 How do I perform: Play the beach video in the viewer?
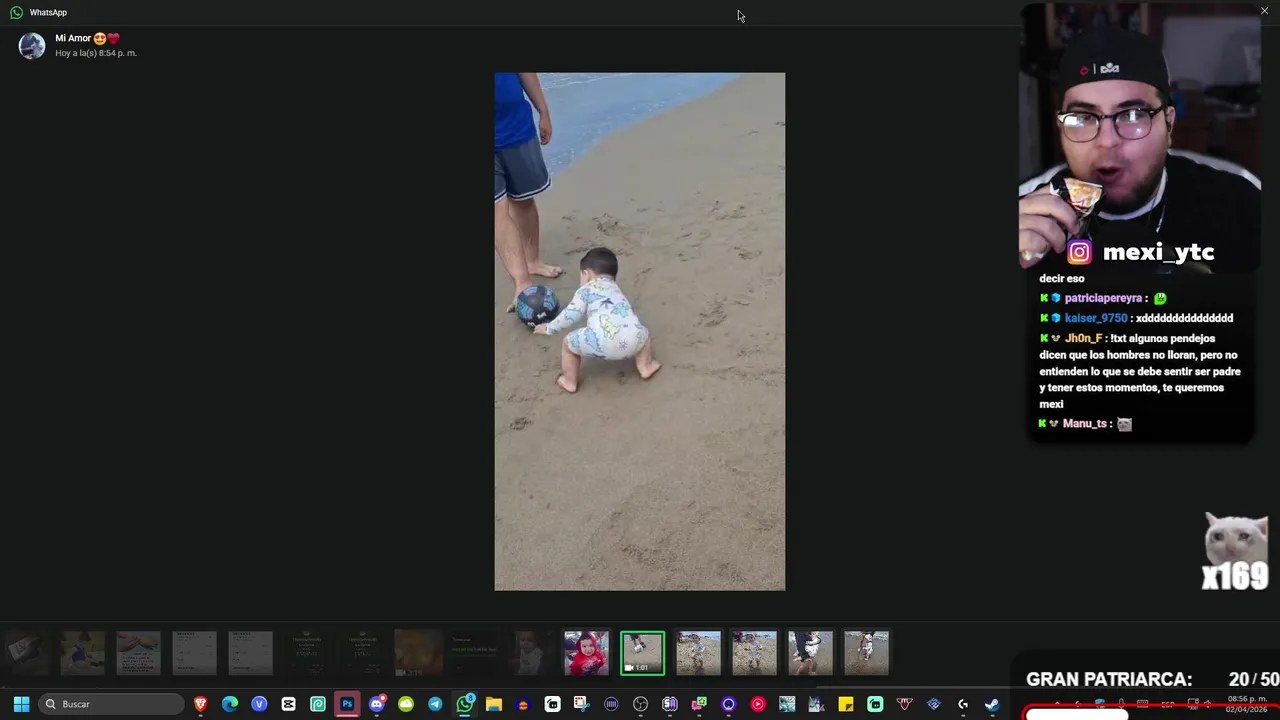pyautogui.click(x=640, y=331)
